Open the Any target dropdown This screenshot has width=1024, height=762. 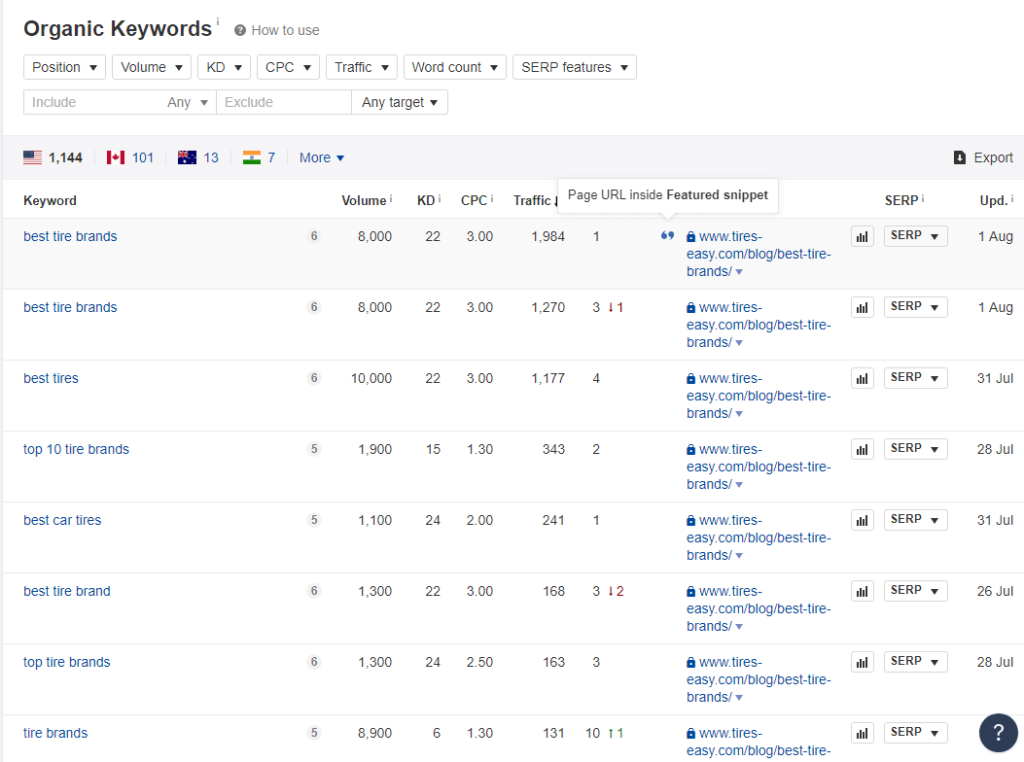click(399, 102)
